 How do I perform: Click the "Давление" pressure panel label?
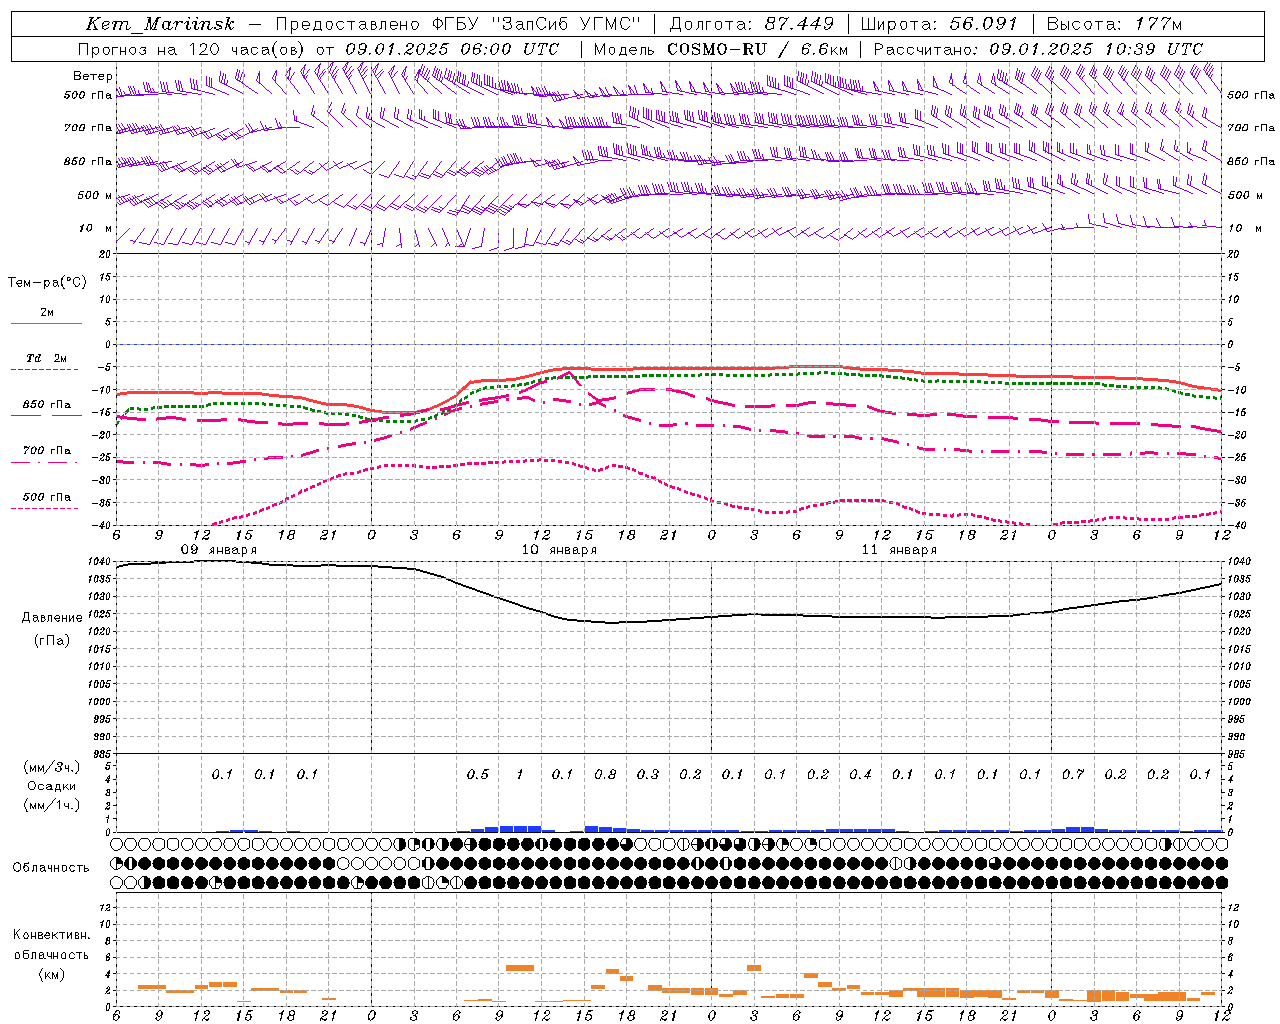click(52, 618)
